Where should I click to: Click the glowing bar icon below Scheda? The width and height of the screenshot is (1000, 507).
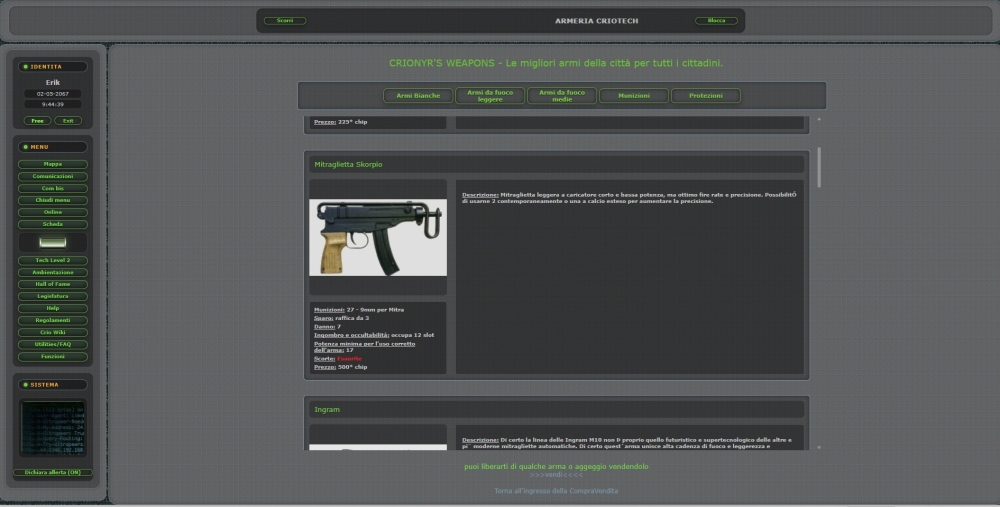(53, 242)
